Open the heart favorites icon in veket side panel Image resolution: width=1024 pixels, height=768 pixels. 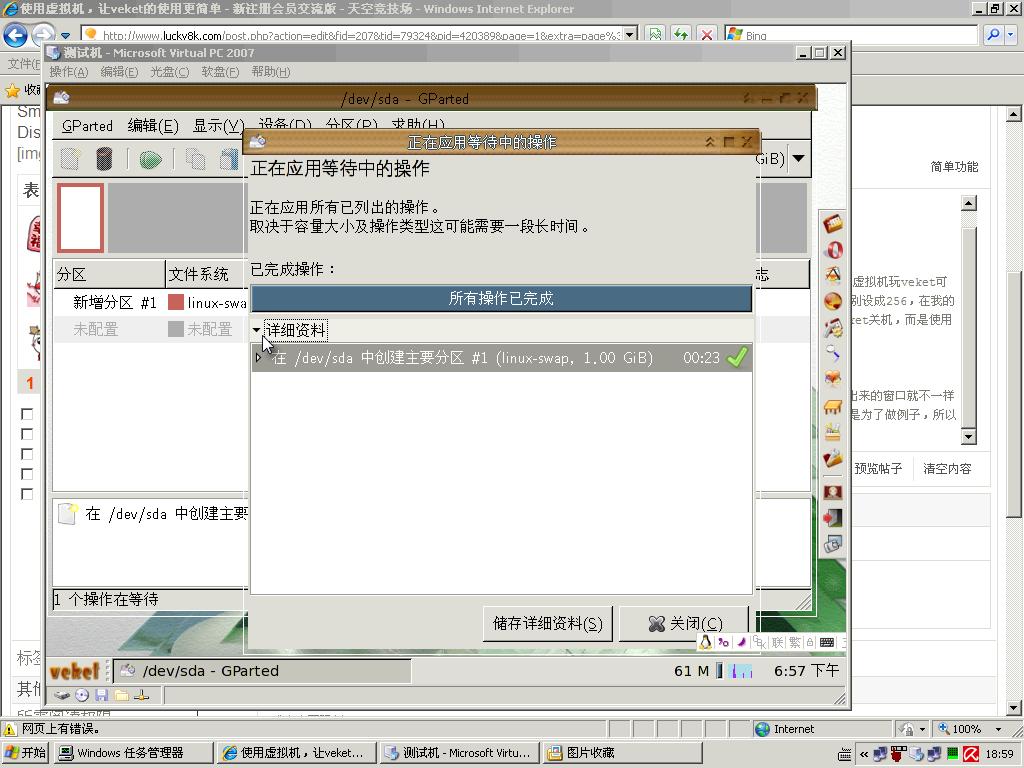[x=833, y=379]
